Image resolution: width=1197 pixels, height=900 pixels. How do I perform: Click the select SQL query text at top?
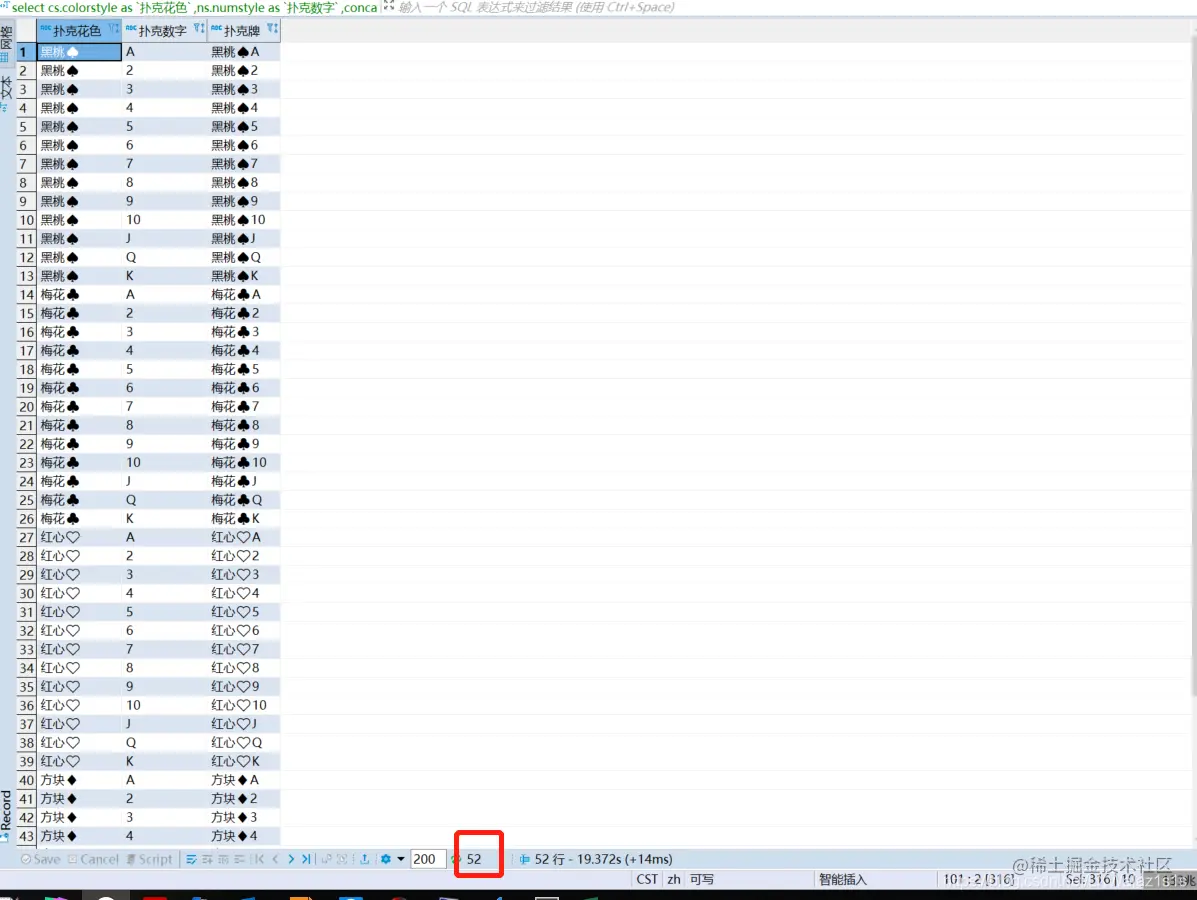pos(195,8)
